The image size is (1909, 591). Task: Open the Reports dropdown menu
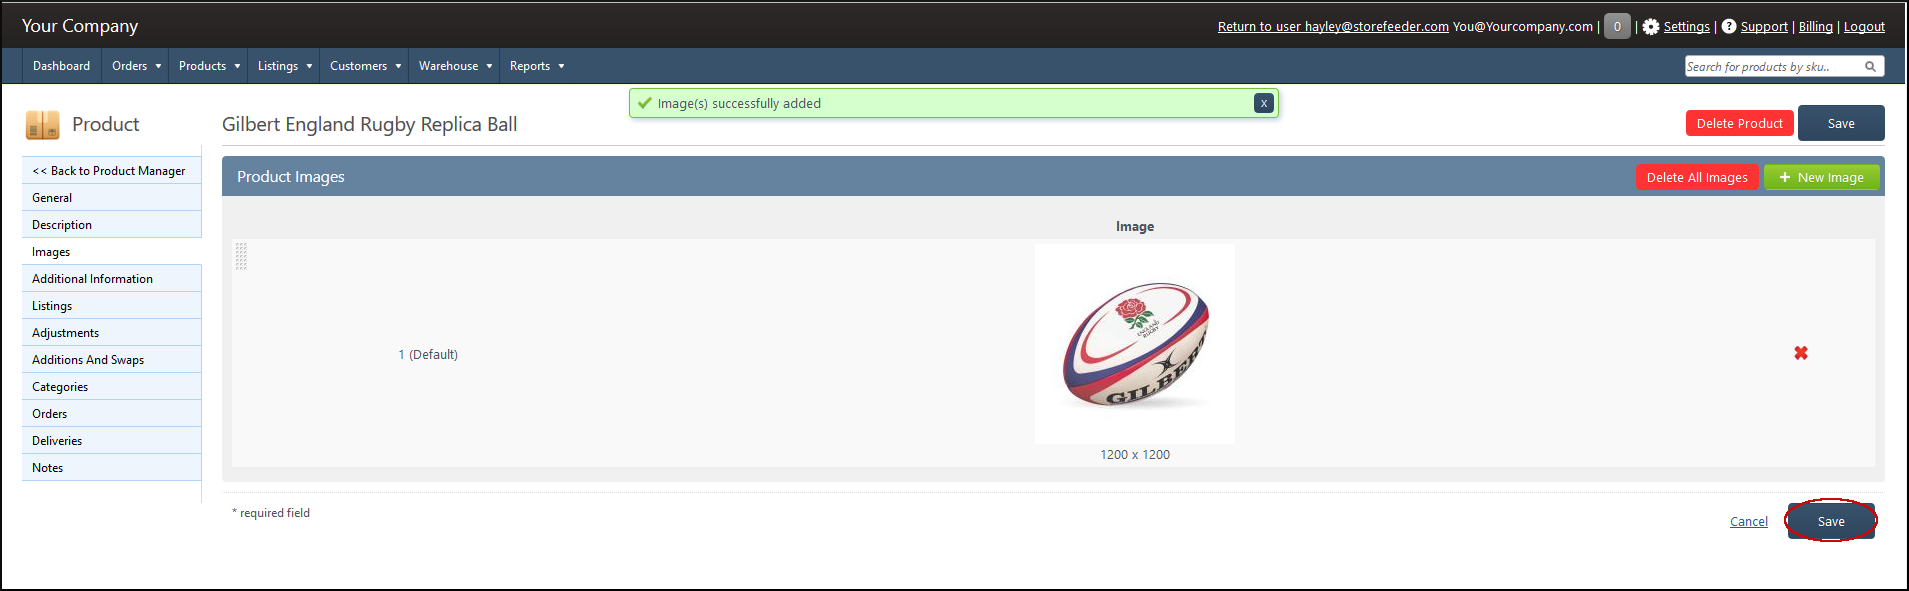(537, 66)
